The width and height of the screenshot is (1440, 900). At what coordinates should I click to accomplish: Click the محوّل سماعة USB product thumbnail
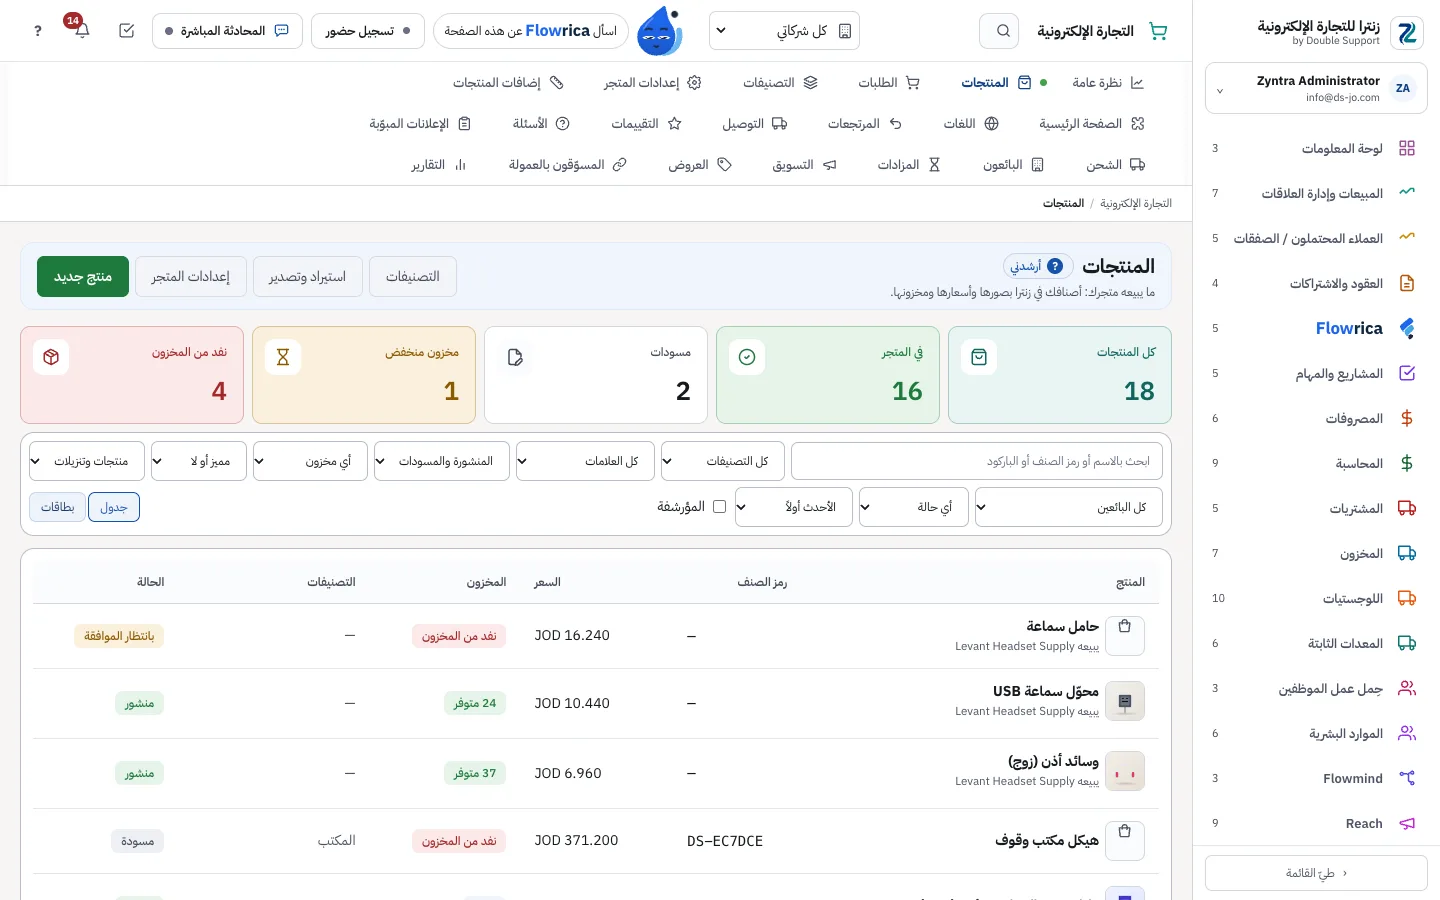click(1125, 702)
